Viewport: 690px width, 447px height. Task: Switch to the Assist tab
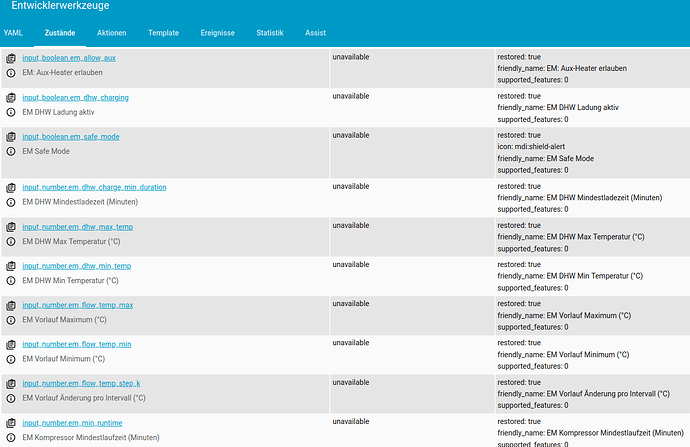(x=316, y=33)
